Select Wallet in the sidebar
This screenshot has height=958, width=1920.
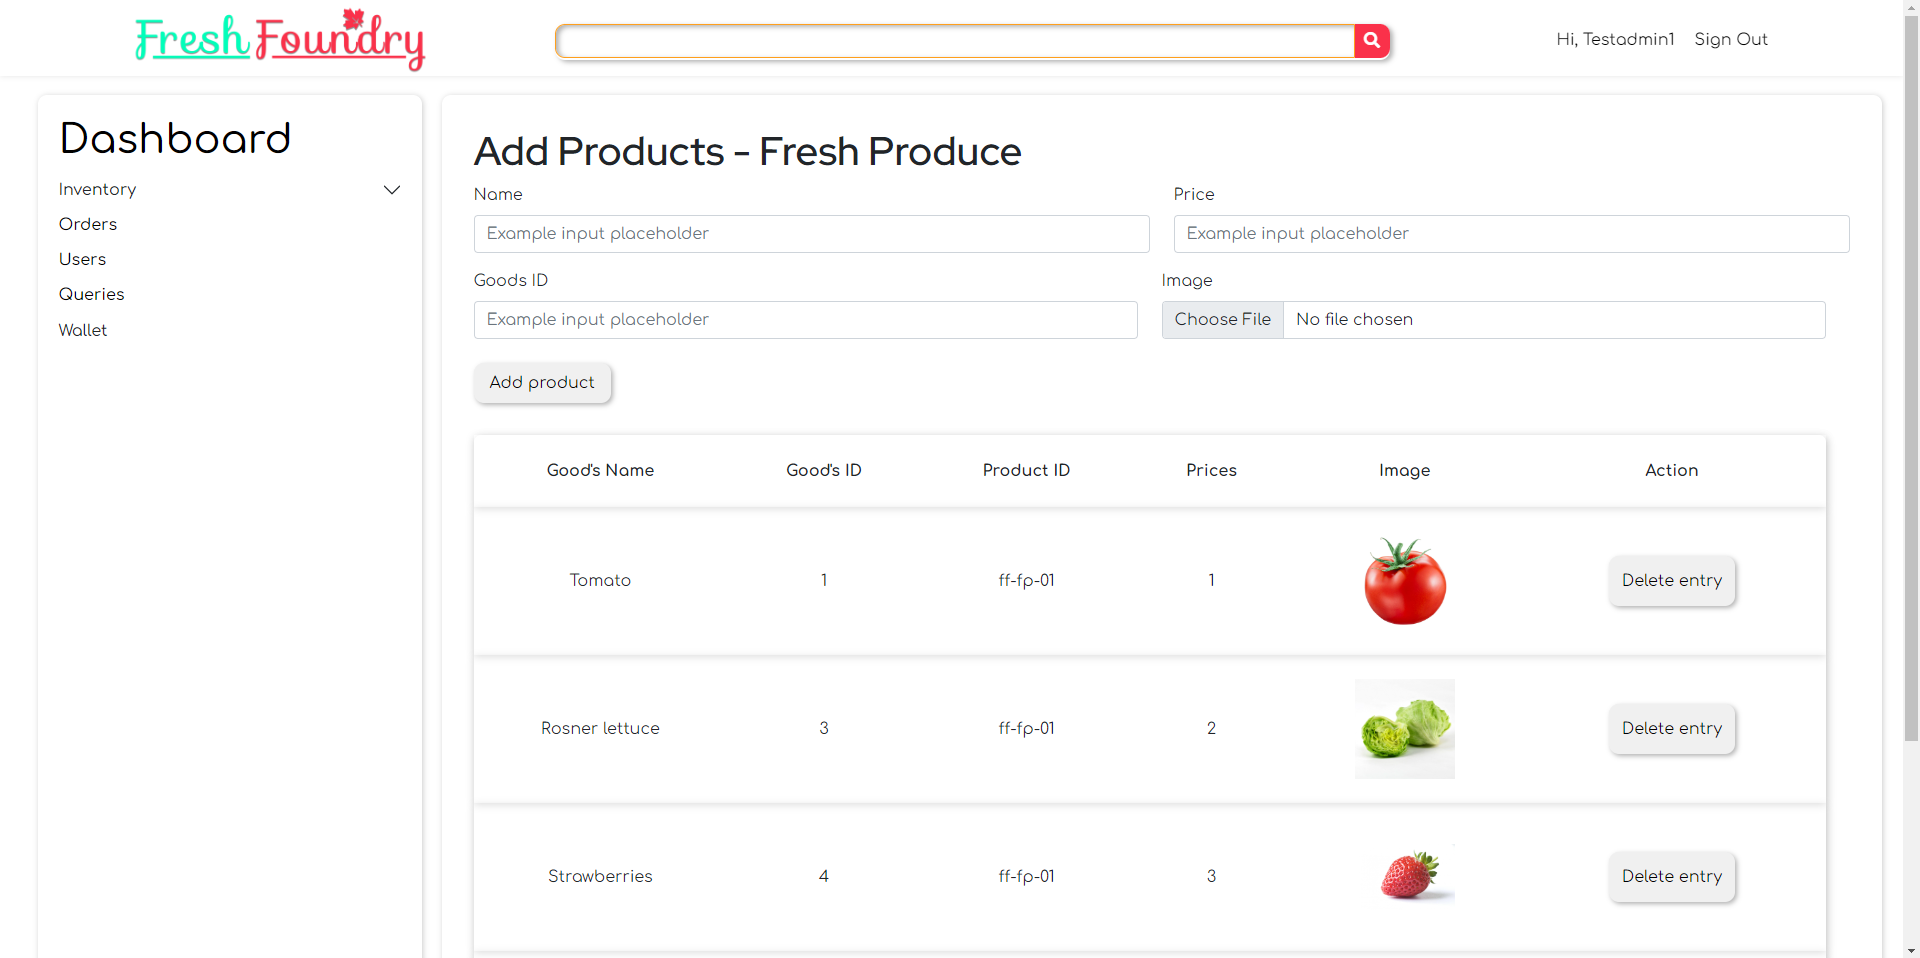click(83, 330)
